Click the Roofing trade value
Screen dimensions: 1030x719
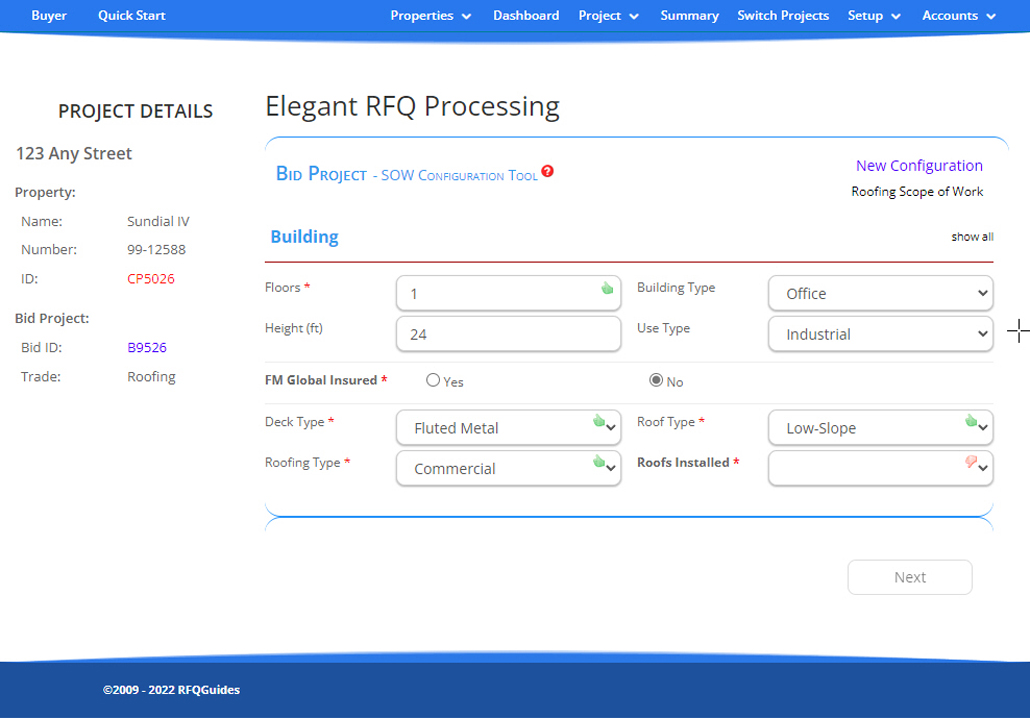pyautogui.click(x=151, y=377)
